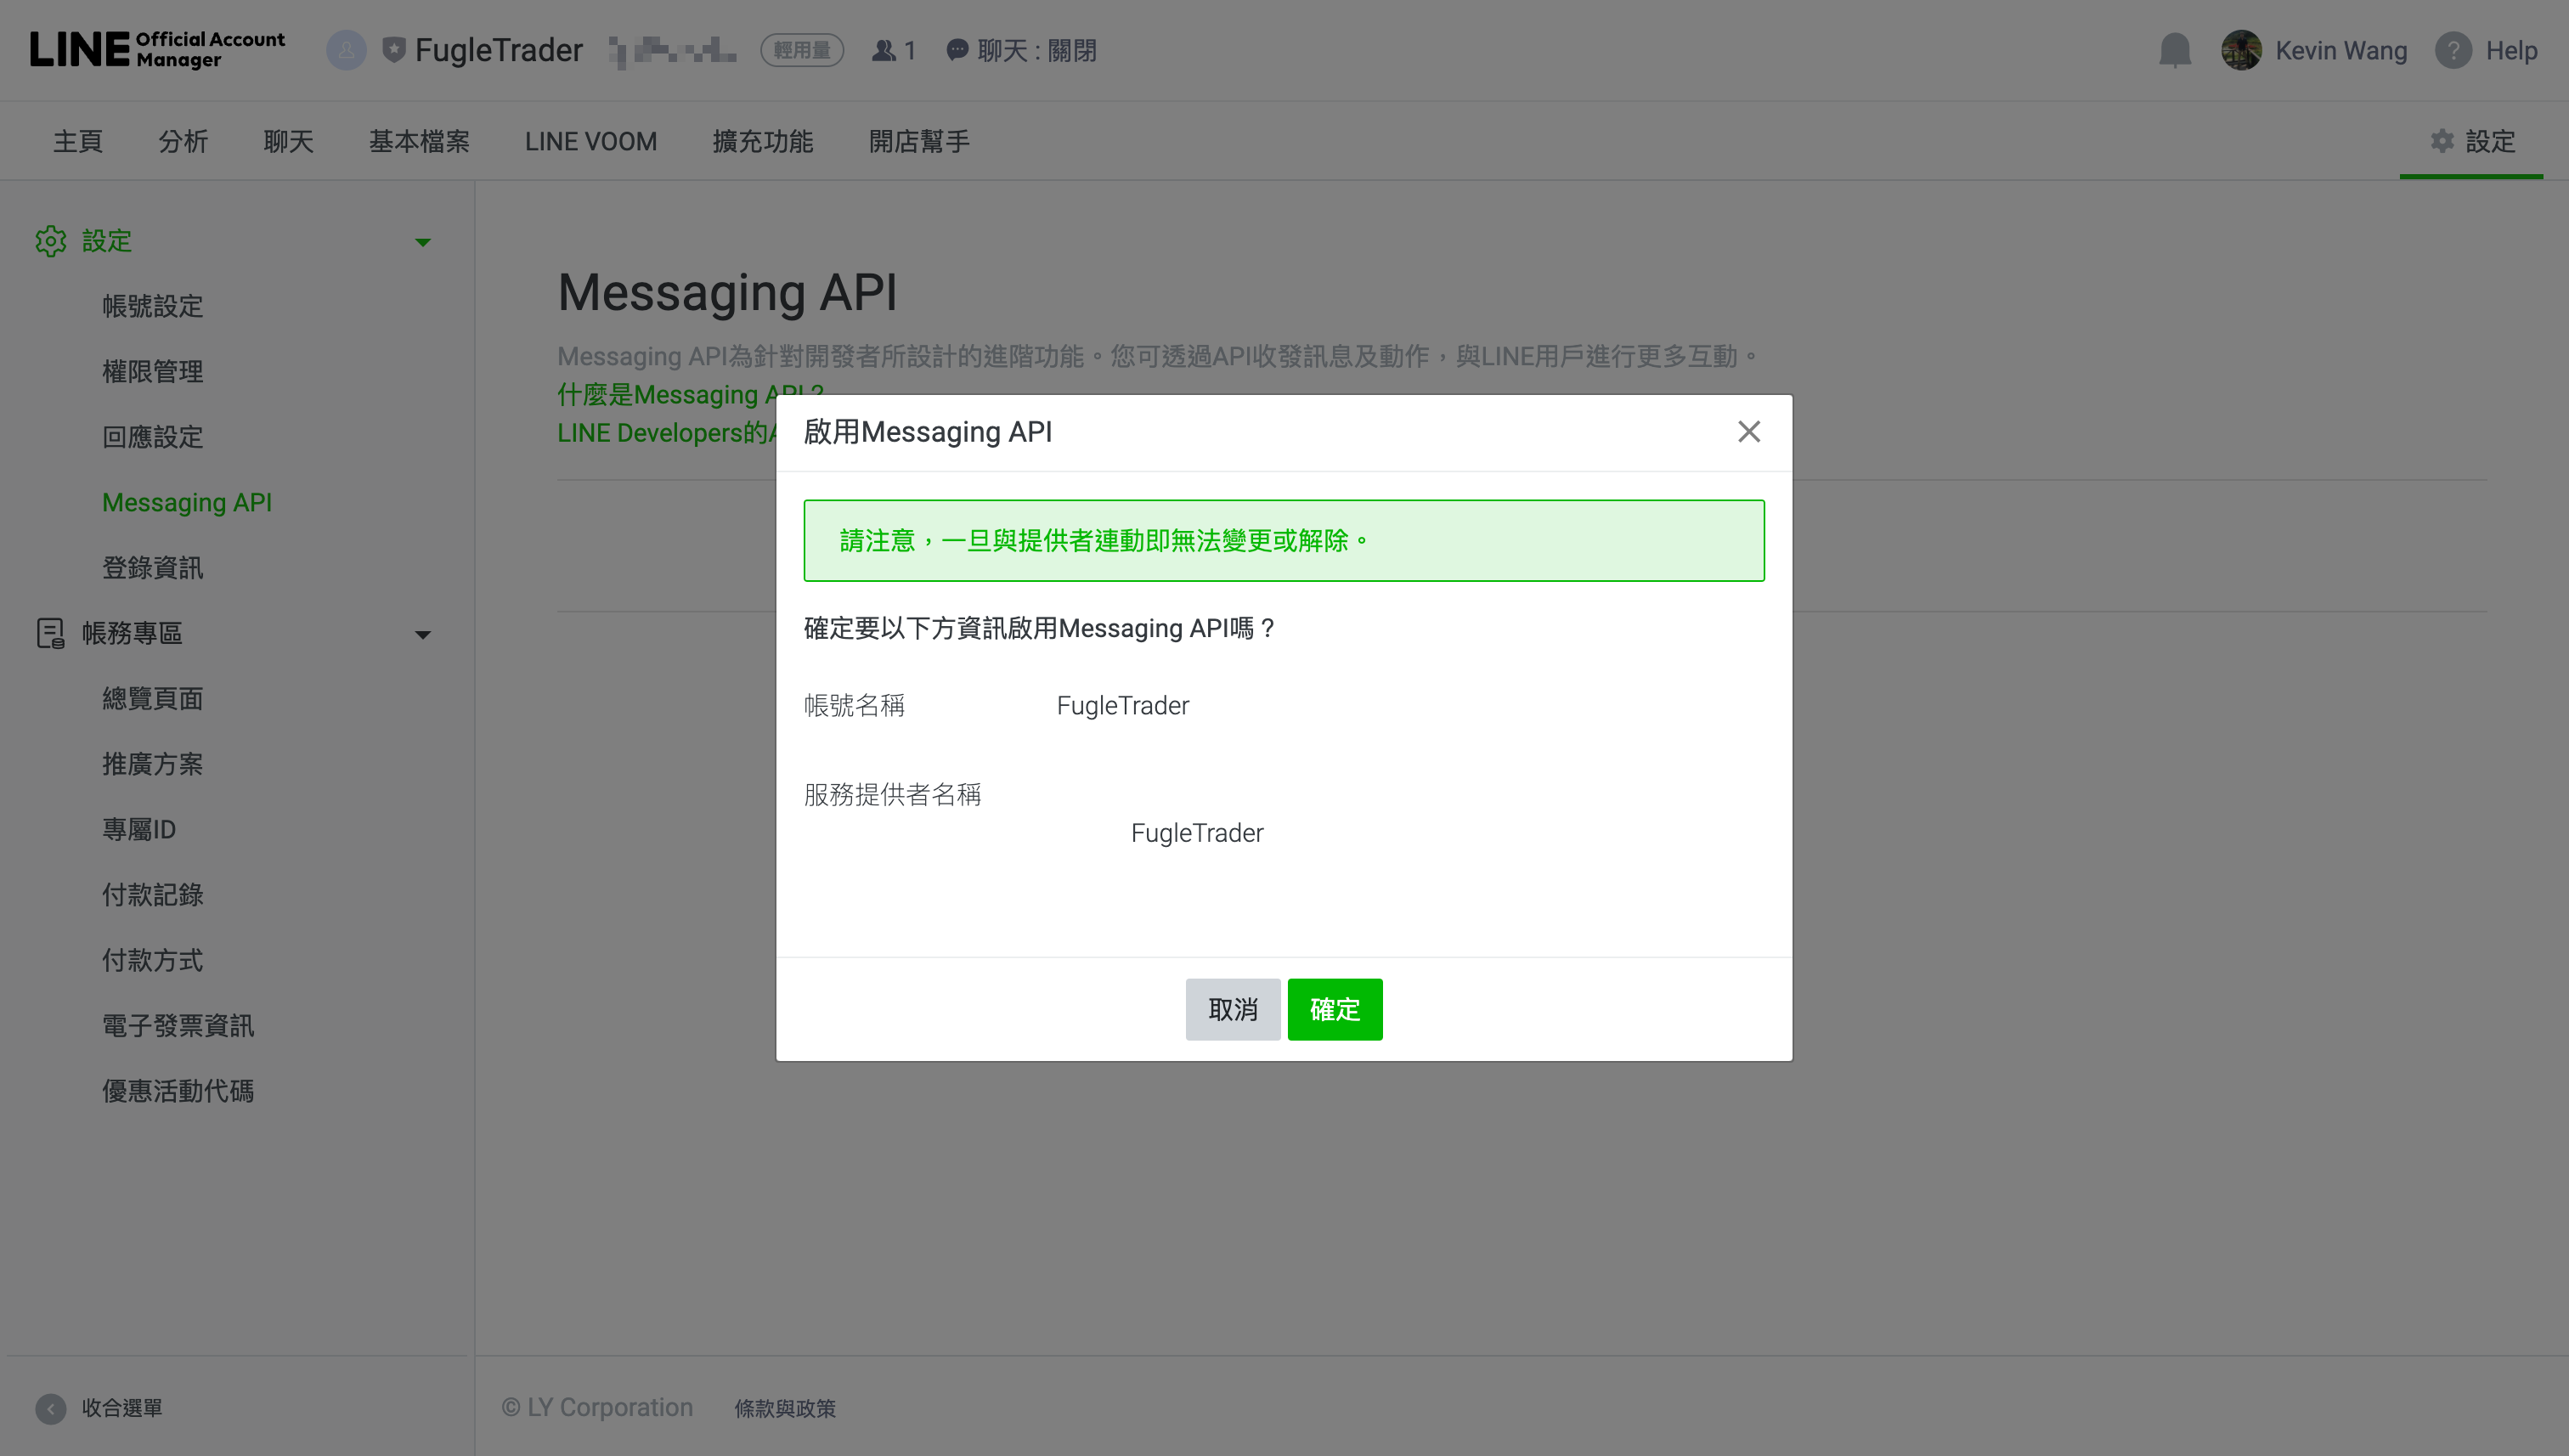Open the 條款與政策 footer link
Screen dimensions: 2569x1456
click(785, 1408)
